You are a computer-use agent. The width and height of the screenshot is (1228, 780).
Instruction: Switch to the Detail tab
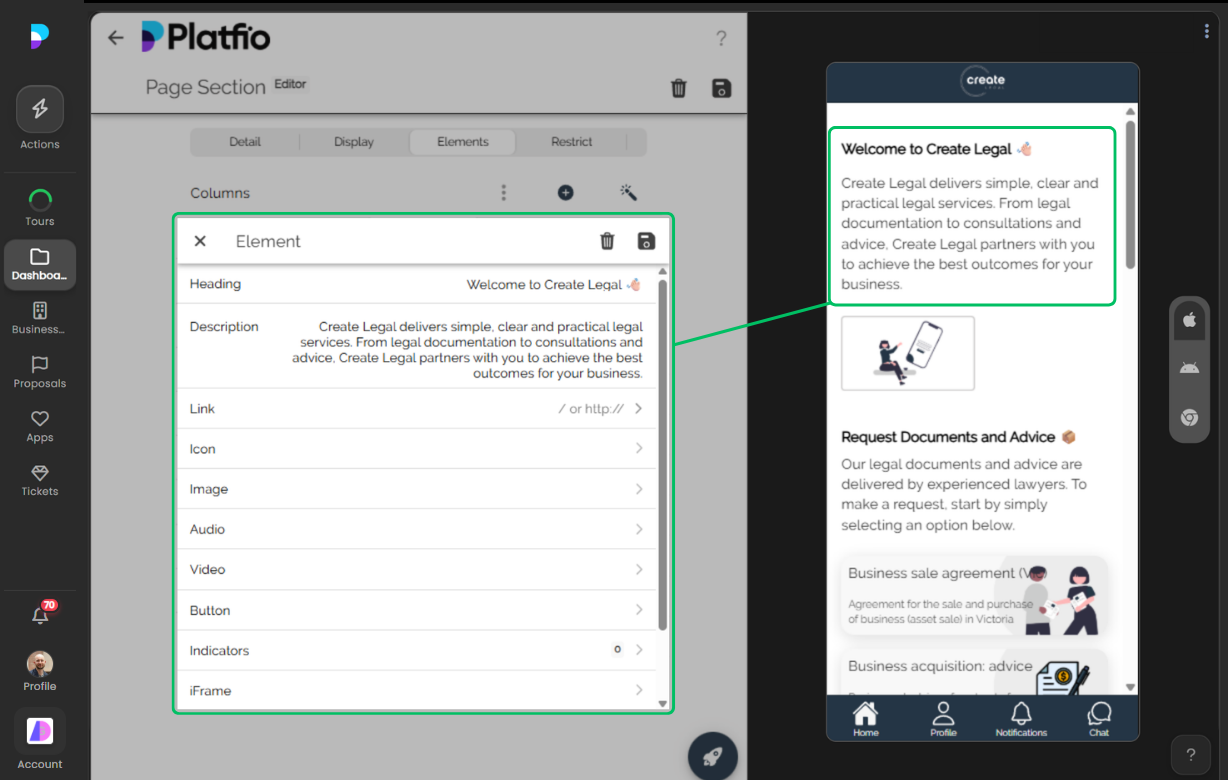[245, 142]
